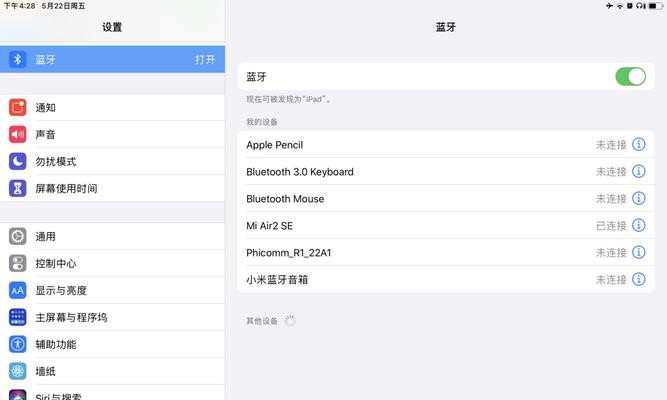Connect to Bluetooth Mouse
The width and height of the screenshot is (667, 400).
[x=446, y=198]
